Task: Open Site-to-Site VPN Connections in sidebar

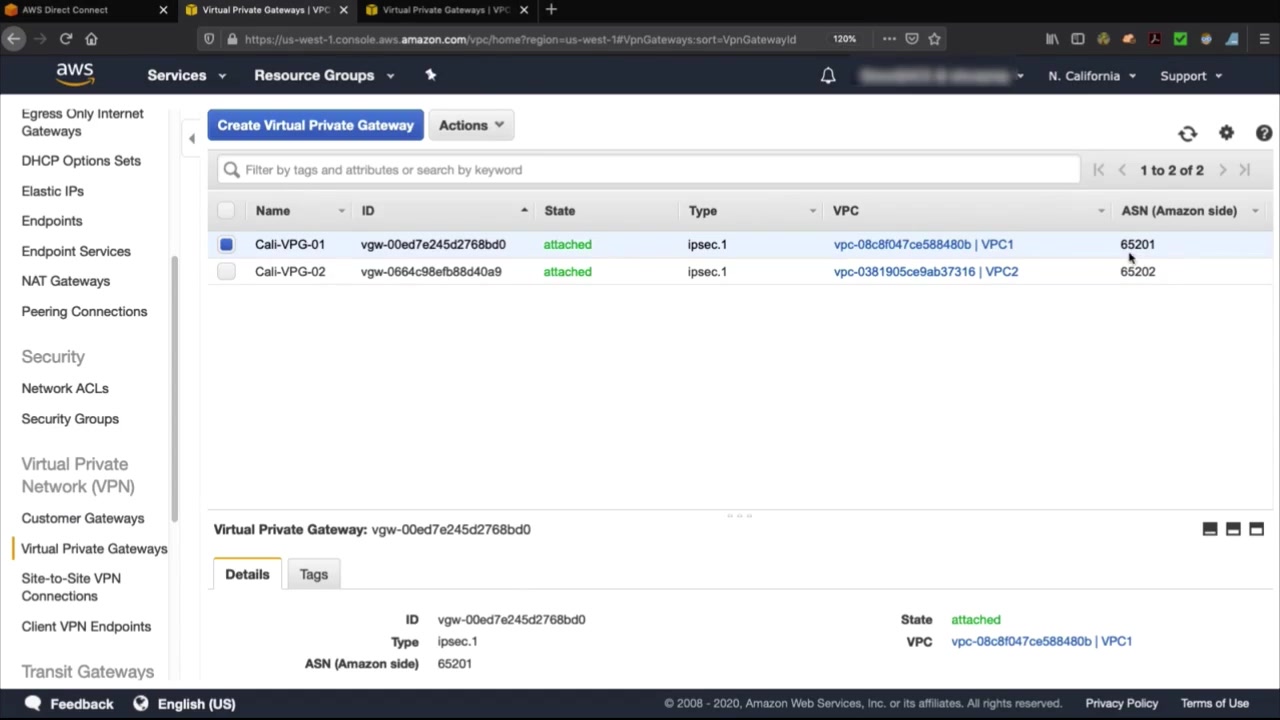Action: [x=71, y=587]
